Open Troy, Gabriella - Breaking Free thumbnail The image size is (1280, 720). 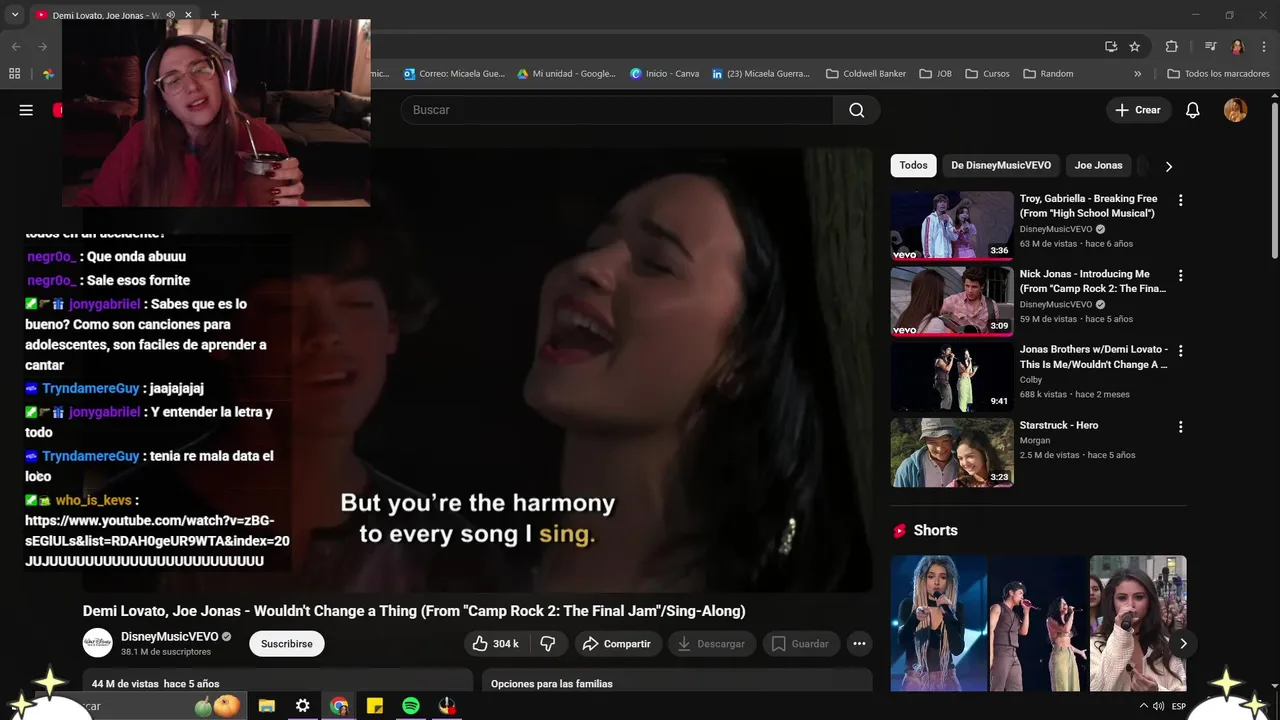click(952, 225)
